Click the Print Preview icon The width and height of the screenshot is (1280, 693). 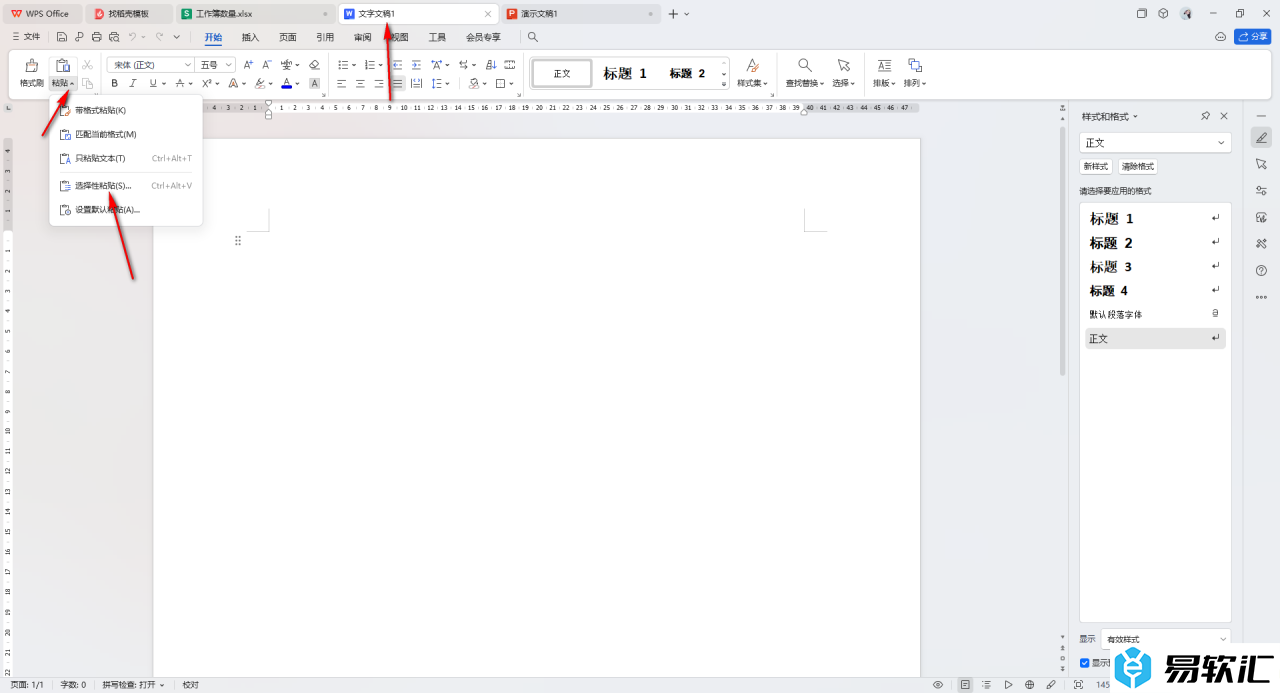(114, 37)
